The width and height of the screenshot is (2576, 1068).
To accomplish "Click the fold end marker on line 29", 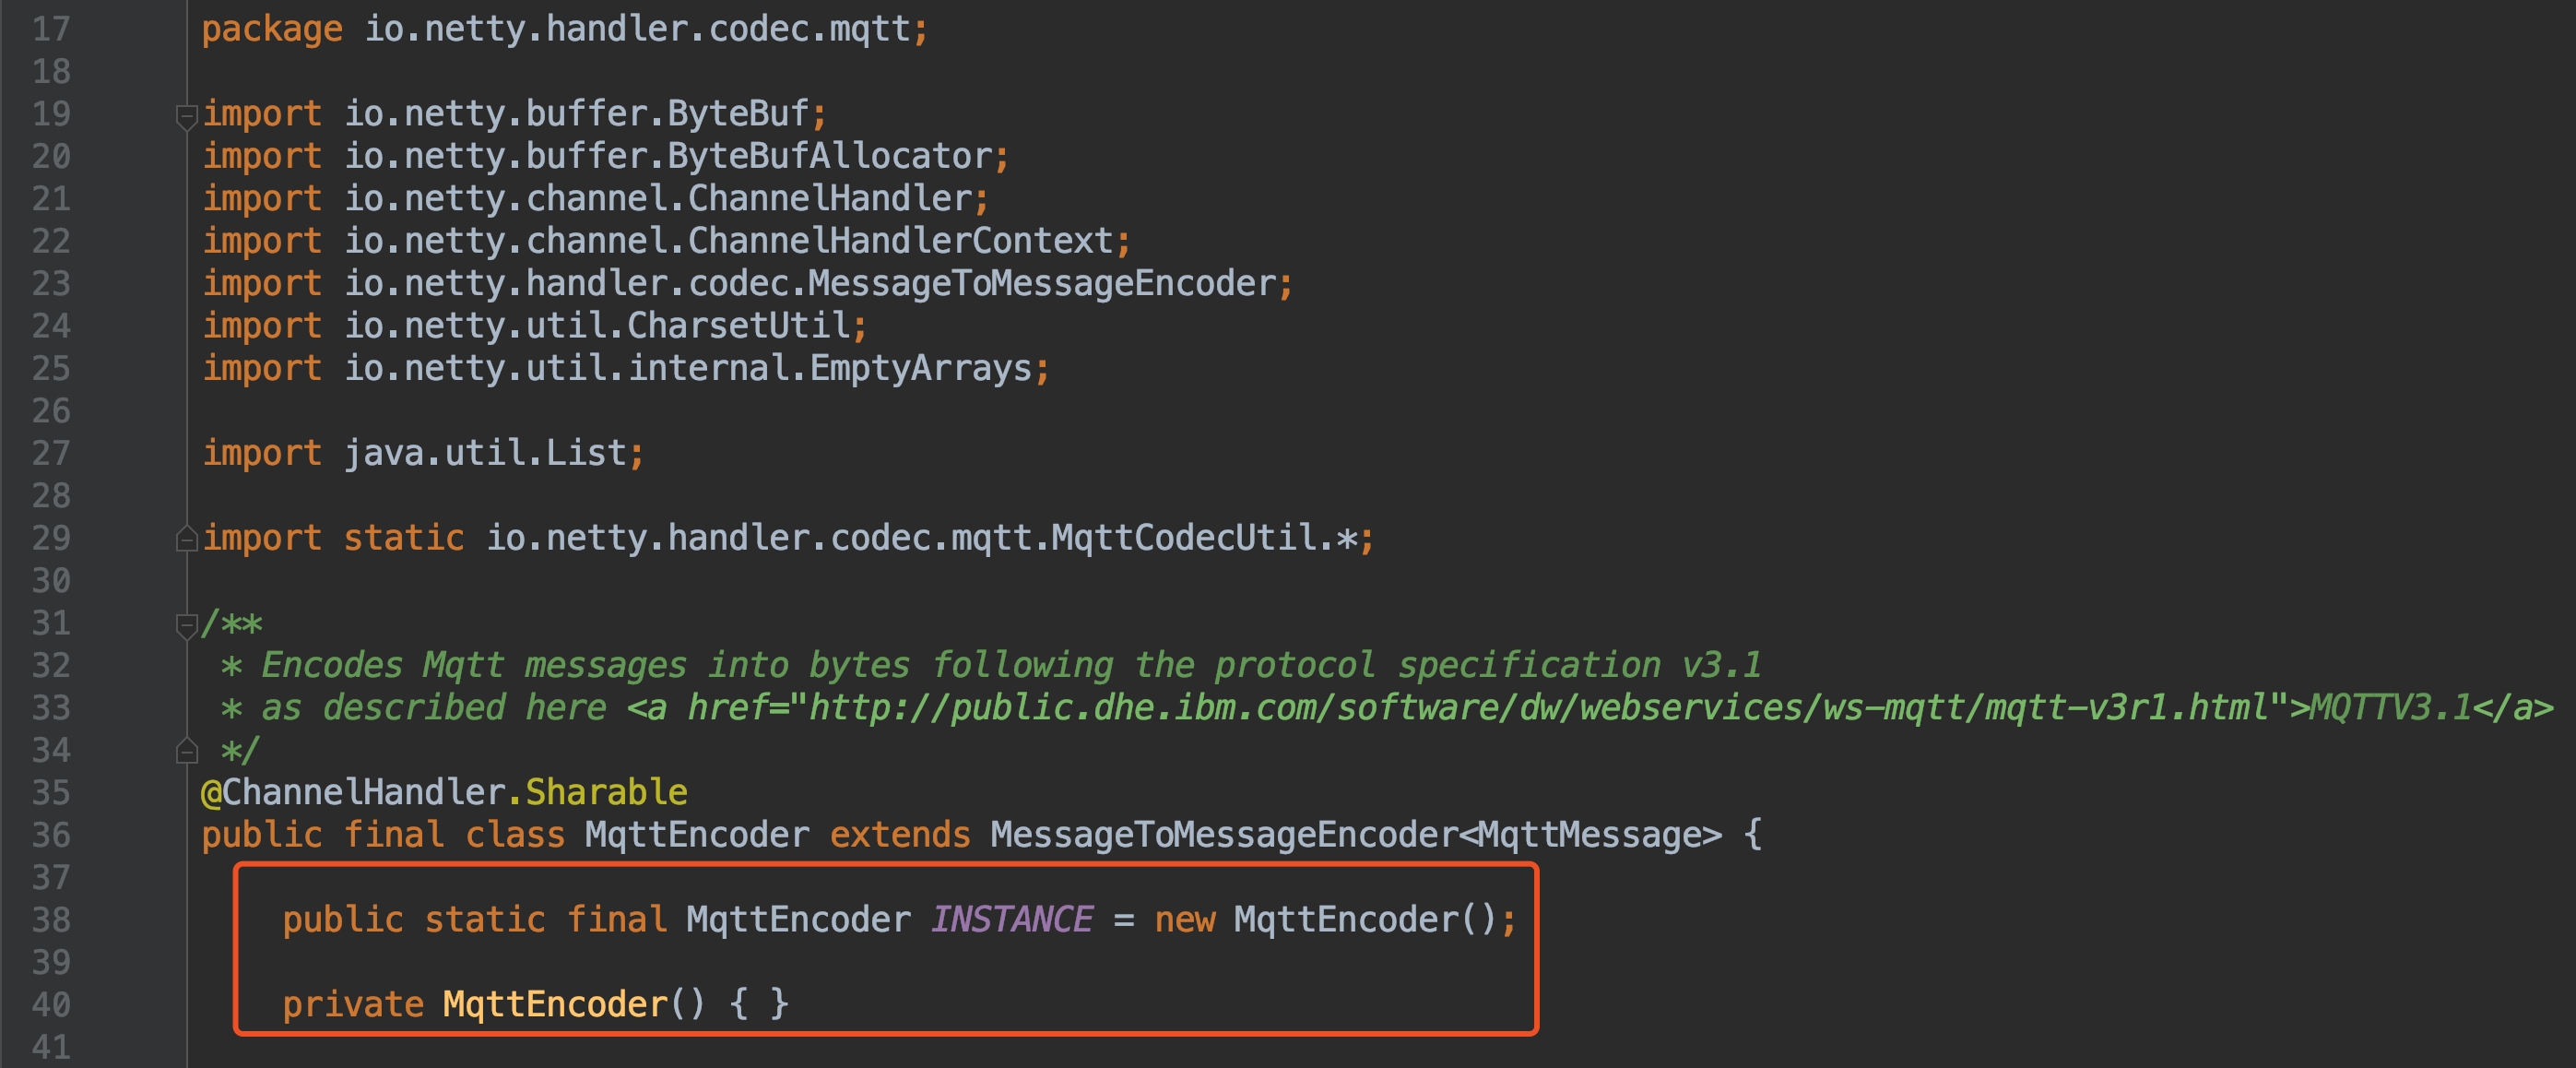I will (x=186, y=540).
